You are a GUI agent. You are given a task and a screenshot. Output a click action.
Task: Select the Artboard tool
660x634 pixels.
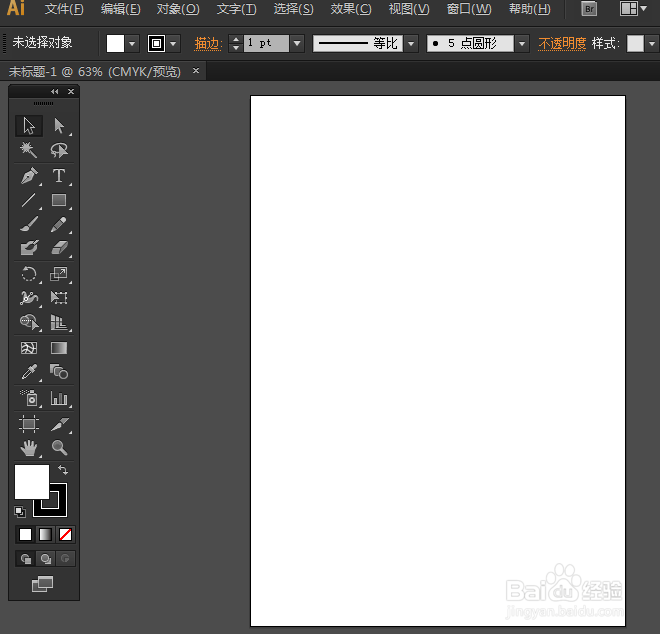point(29,424)
